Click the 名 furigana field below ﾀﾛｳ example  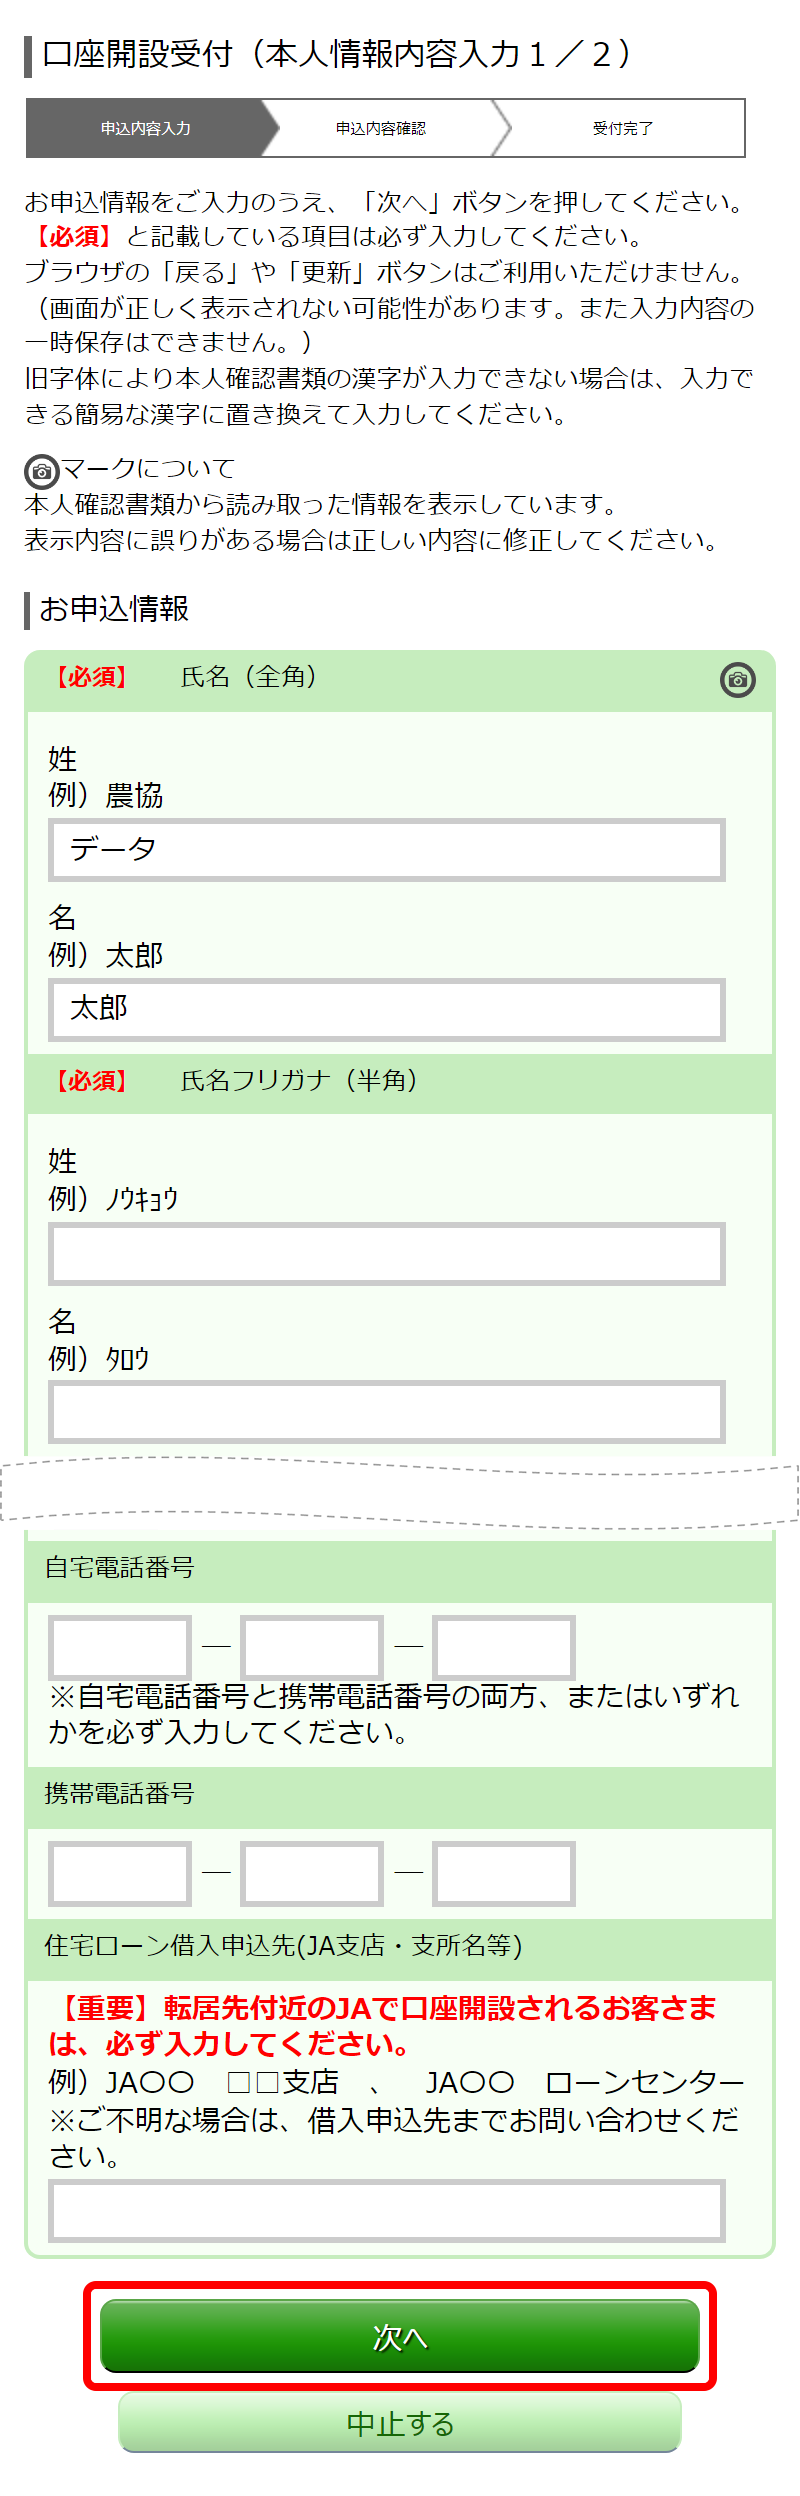click(387, 1412)
